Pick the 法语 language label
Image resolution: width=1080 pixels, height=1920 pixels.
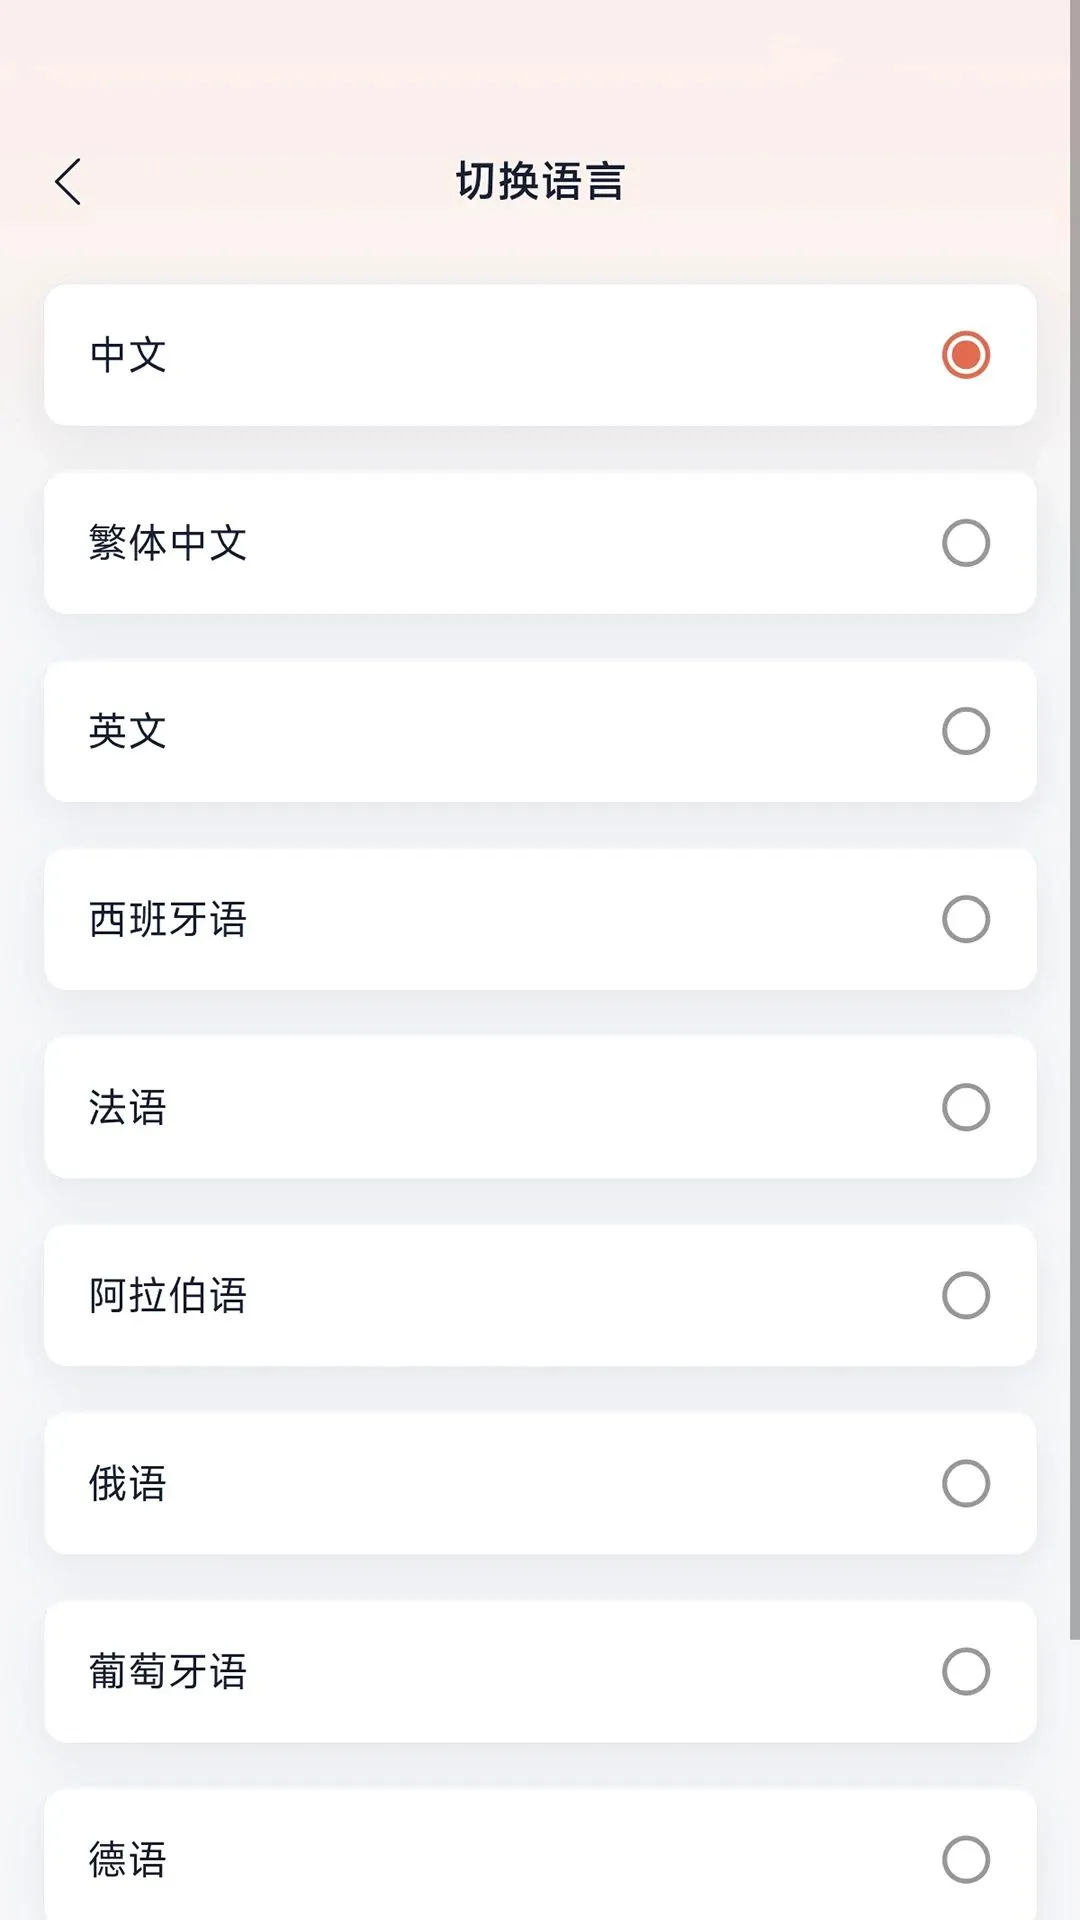[x=128, y=1107]
